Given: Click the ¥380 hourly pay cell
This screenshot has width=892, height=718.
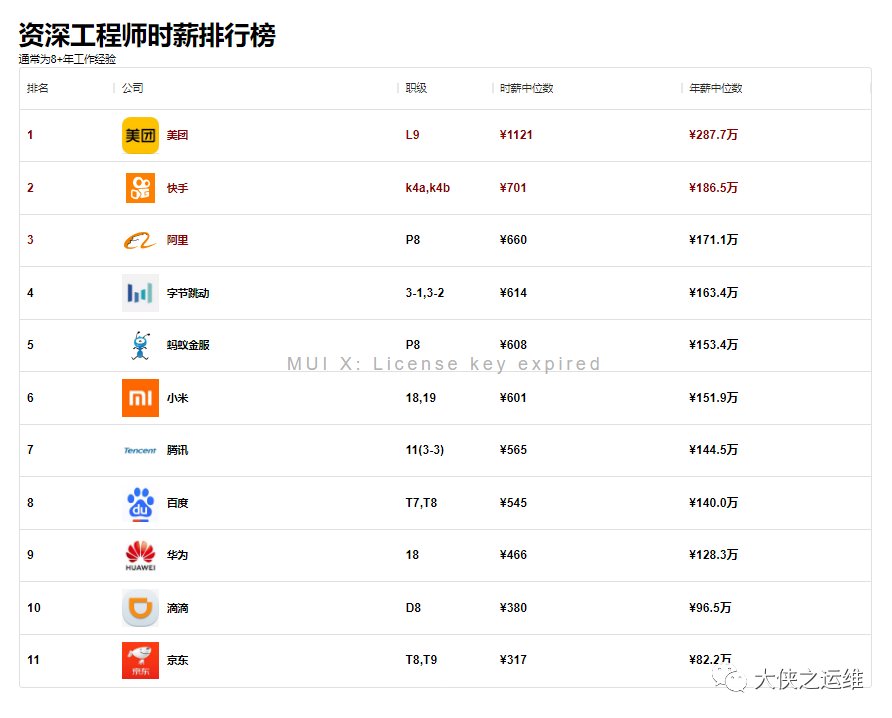Looking at the screenshot, I should tap(513, 608).
